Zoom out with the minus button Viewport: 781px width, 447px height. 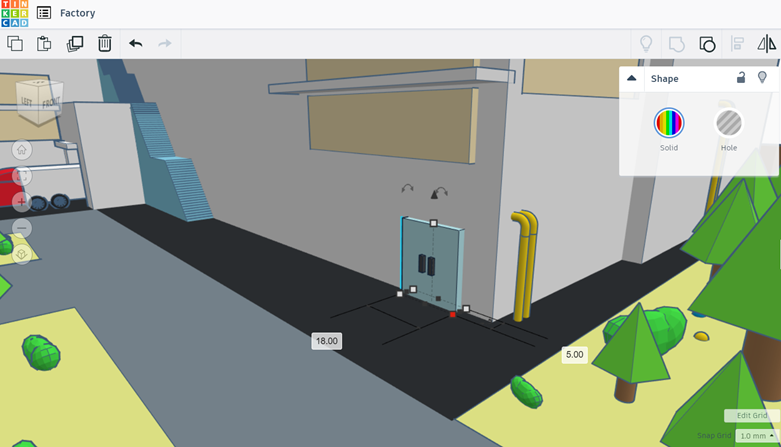(x=21, y=228)
